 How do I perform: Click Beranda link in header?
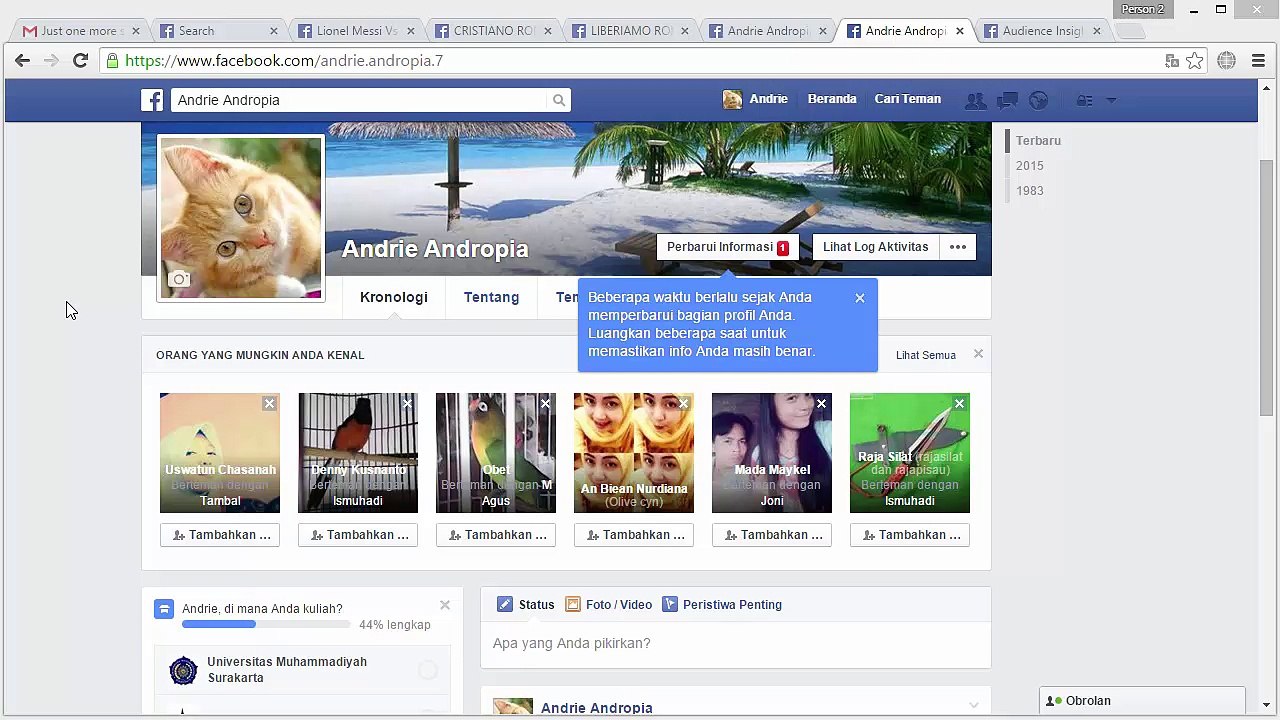[832, 99]
